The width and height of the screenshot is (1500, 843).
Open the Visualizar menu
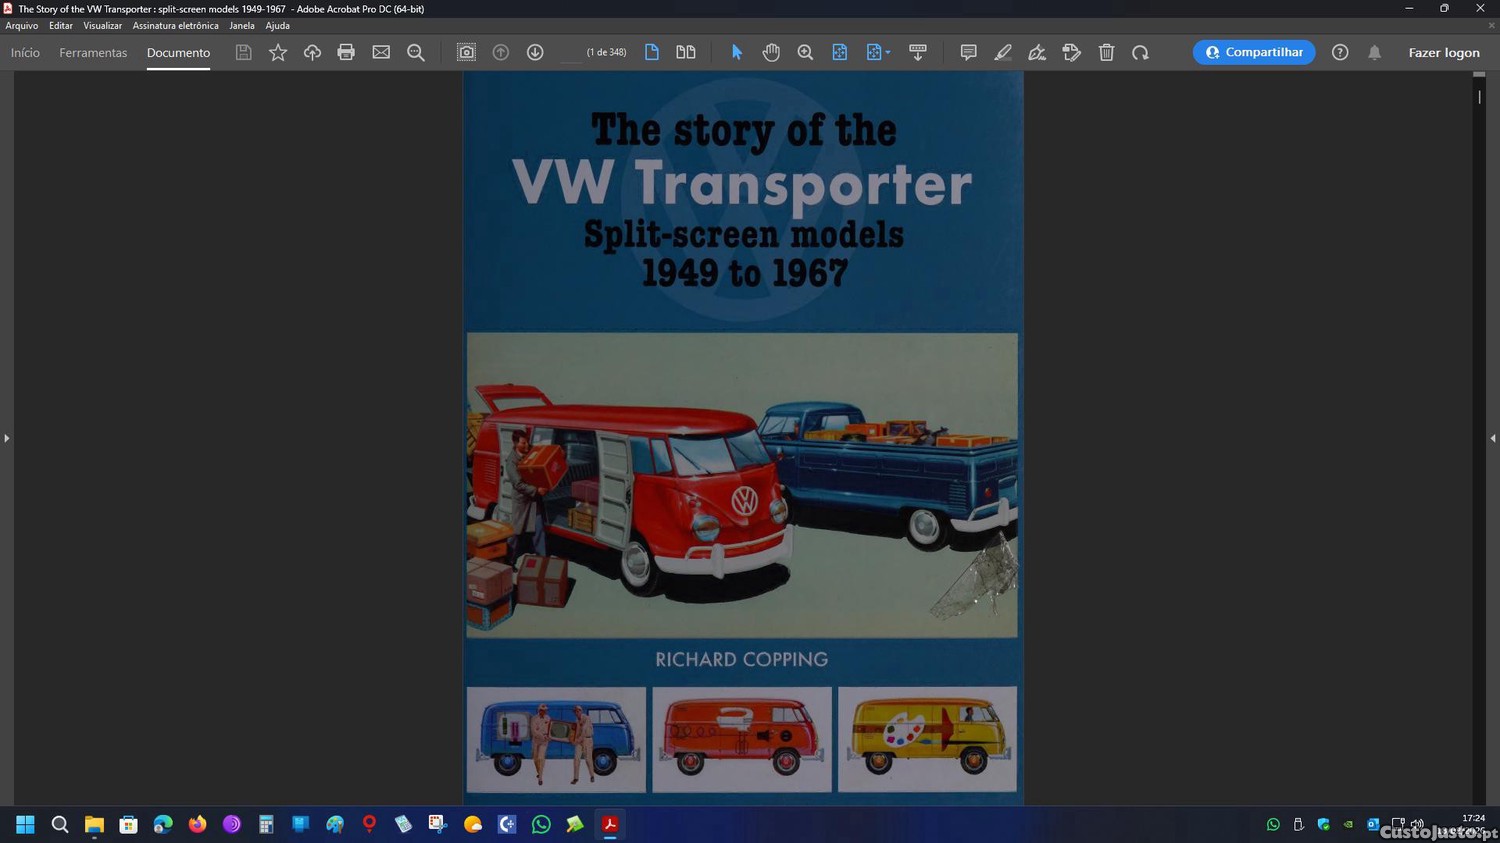click(x=102, y=26)
